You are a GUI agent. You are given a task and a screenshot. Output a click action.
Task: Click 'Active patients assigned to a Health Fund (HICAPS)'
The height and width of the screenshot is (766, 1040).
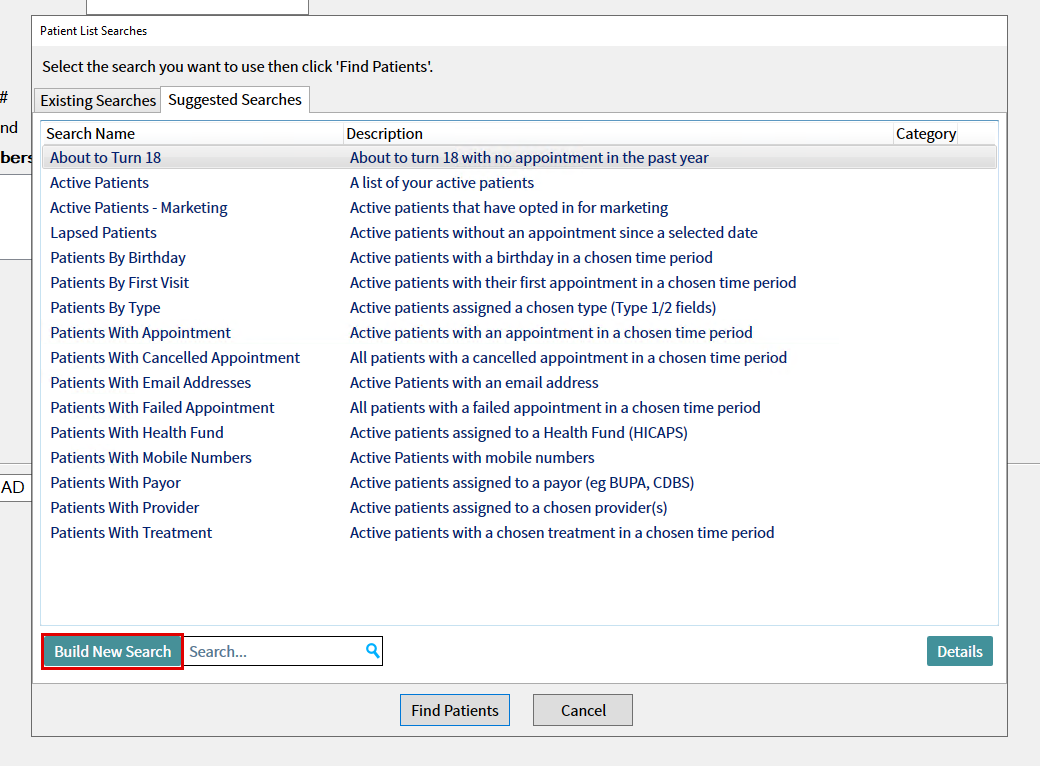[x=519, y=433]
